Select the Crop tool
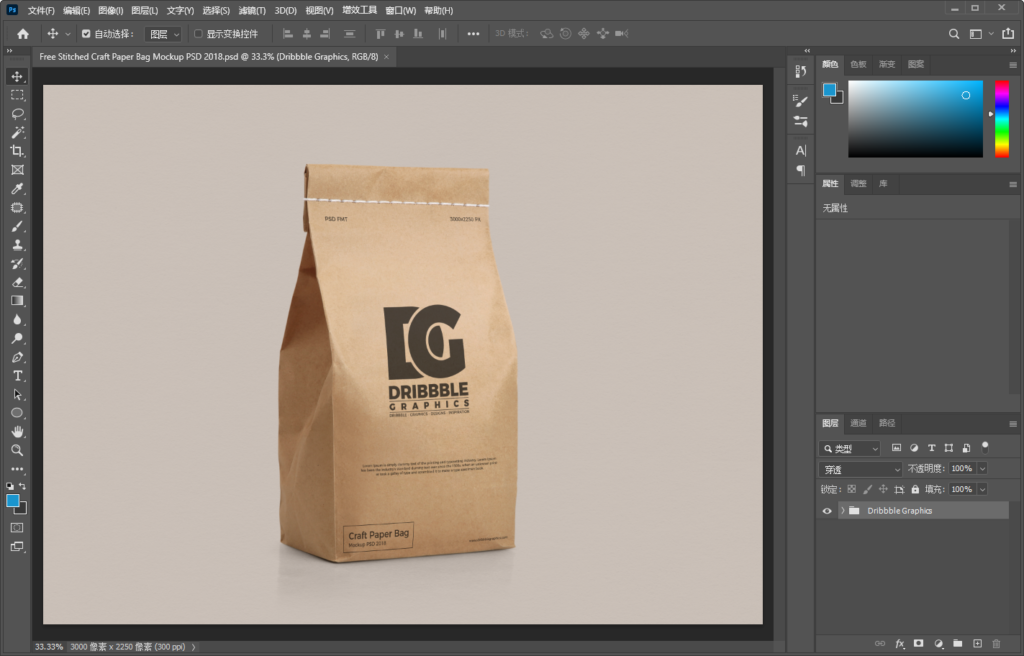 [x=17, y=151]
